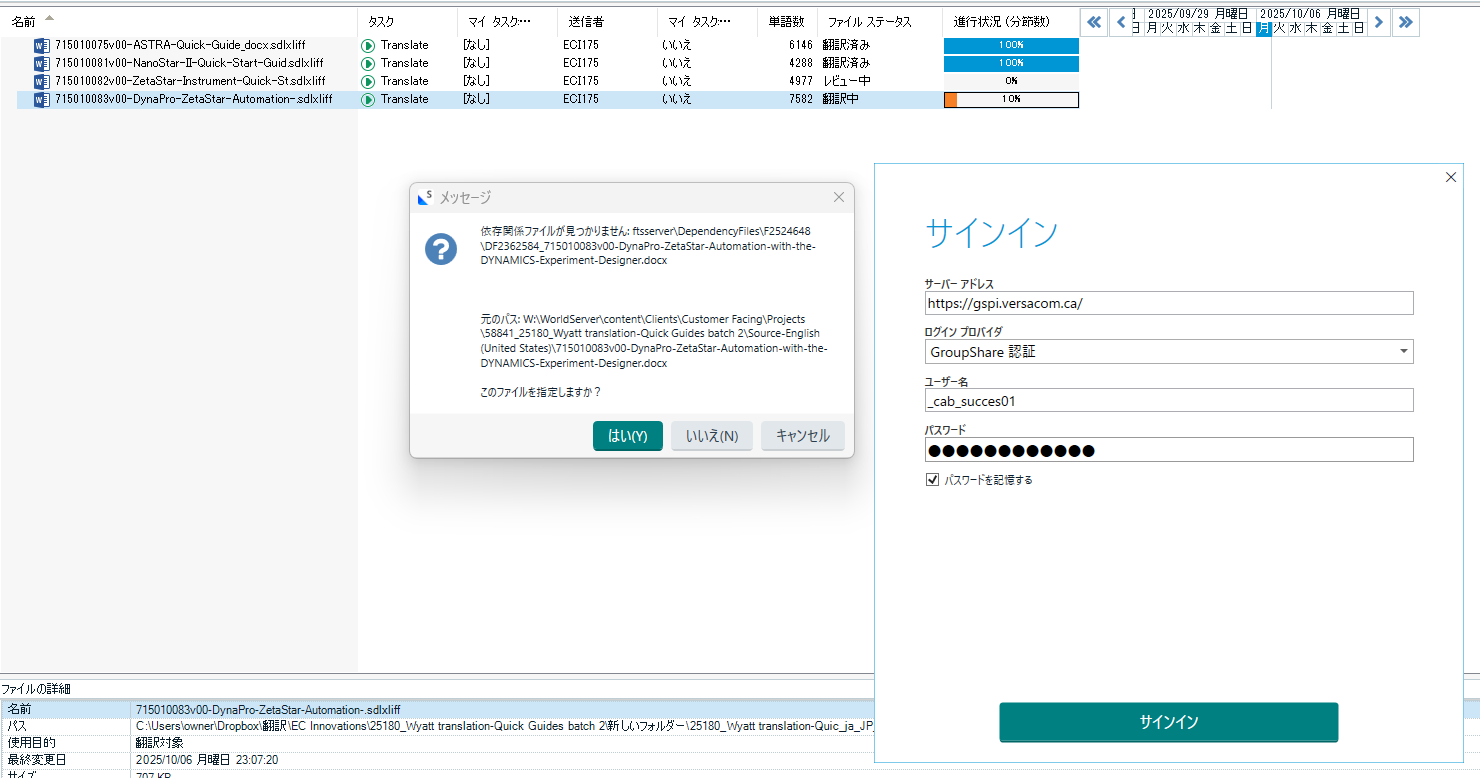
Task: Select the highlighted 月 day cell under 2025/10/06
Action: pos(1264,29)
